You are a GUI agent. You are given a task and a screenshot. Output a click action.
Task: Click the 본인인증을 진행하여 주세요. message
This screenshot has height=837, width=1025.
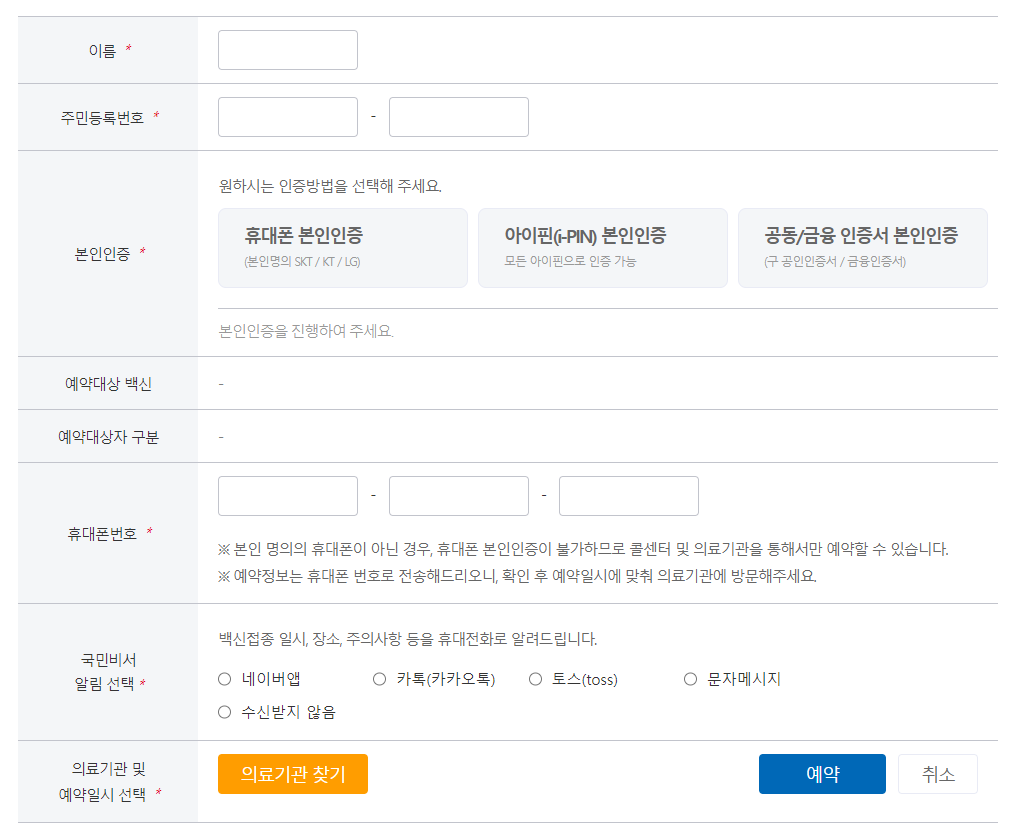pyautogui.click(x=306, y=332)
